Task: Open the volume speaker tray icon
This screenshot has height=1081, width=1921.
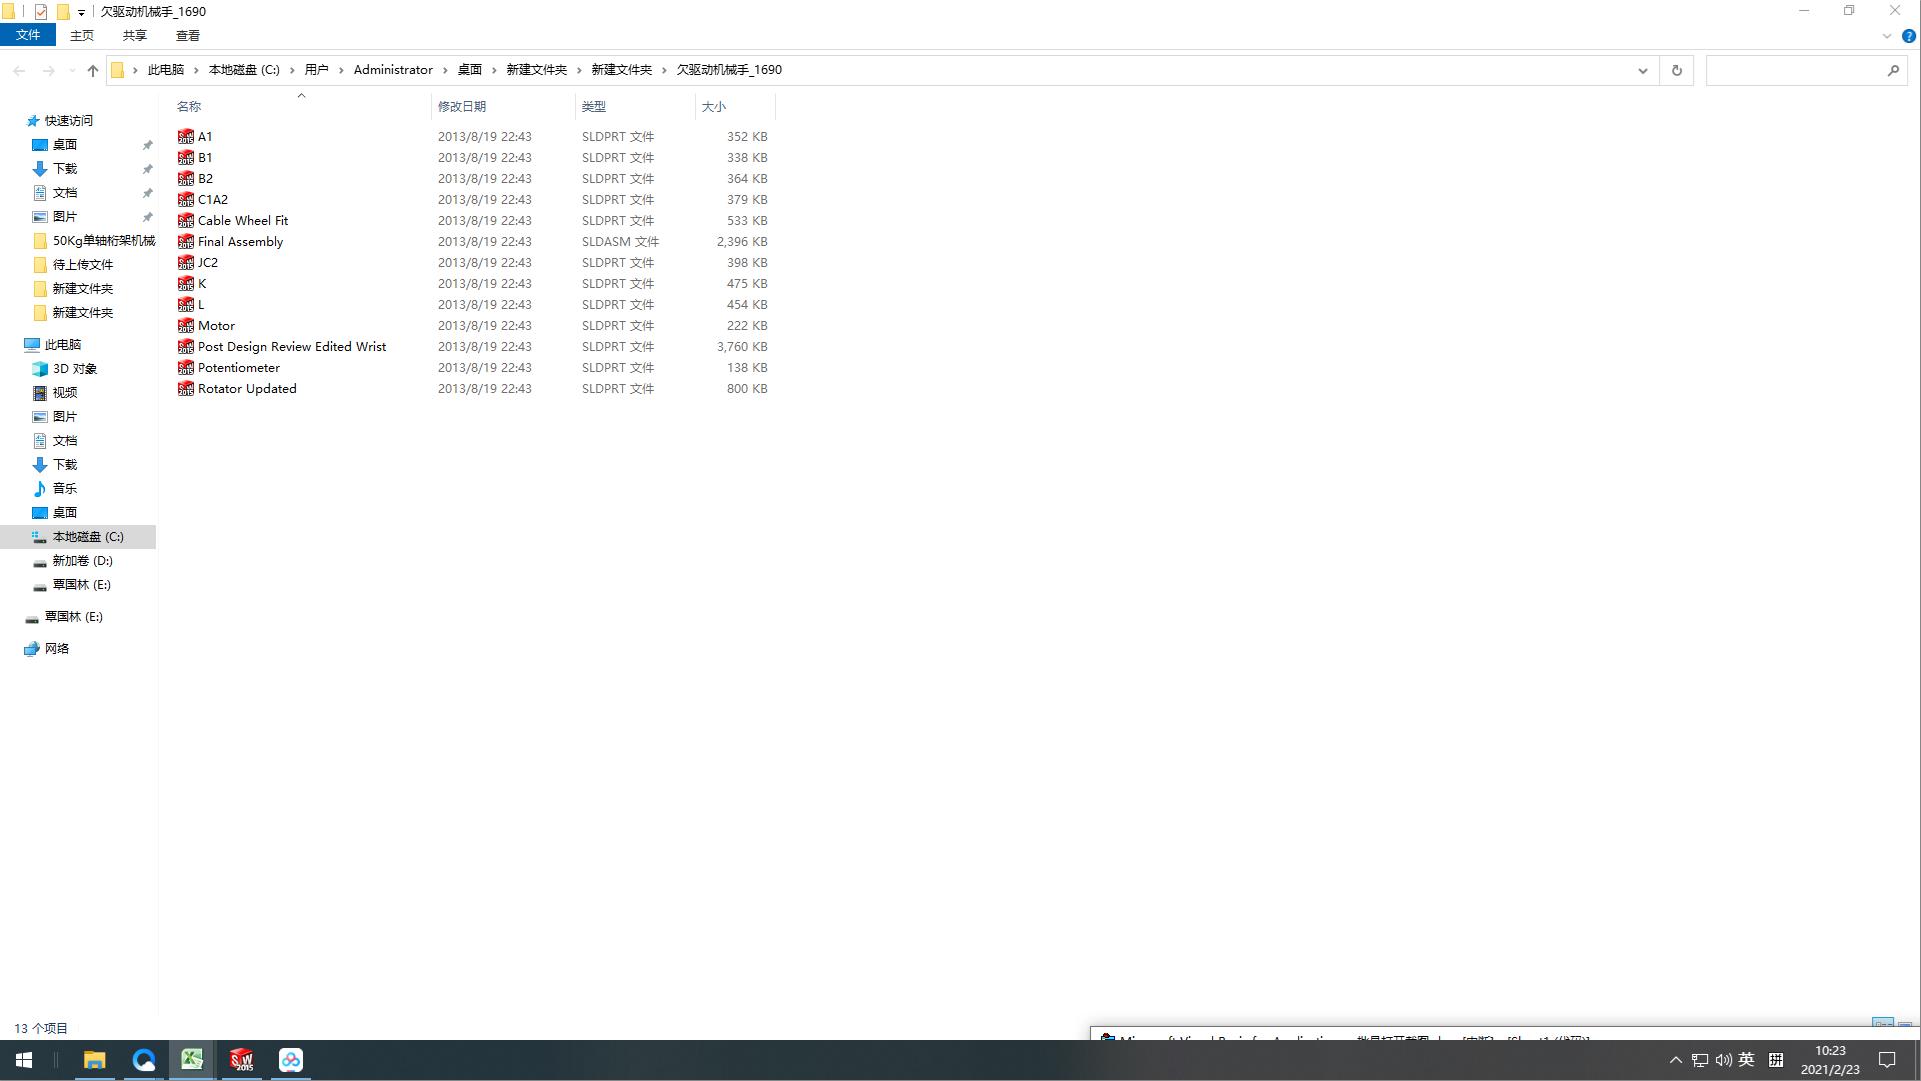Action: [x=1723, y=1060]
